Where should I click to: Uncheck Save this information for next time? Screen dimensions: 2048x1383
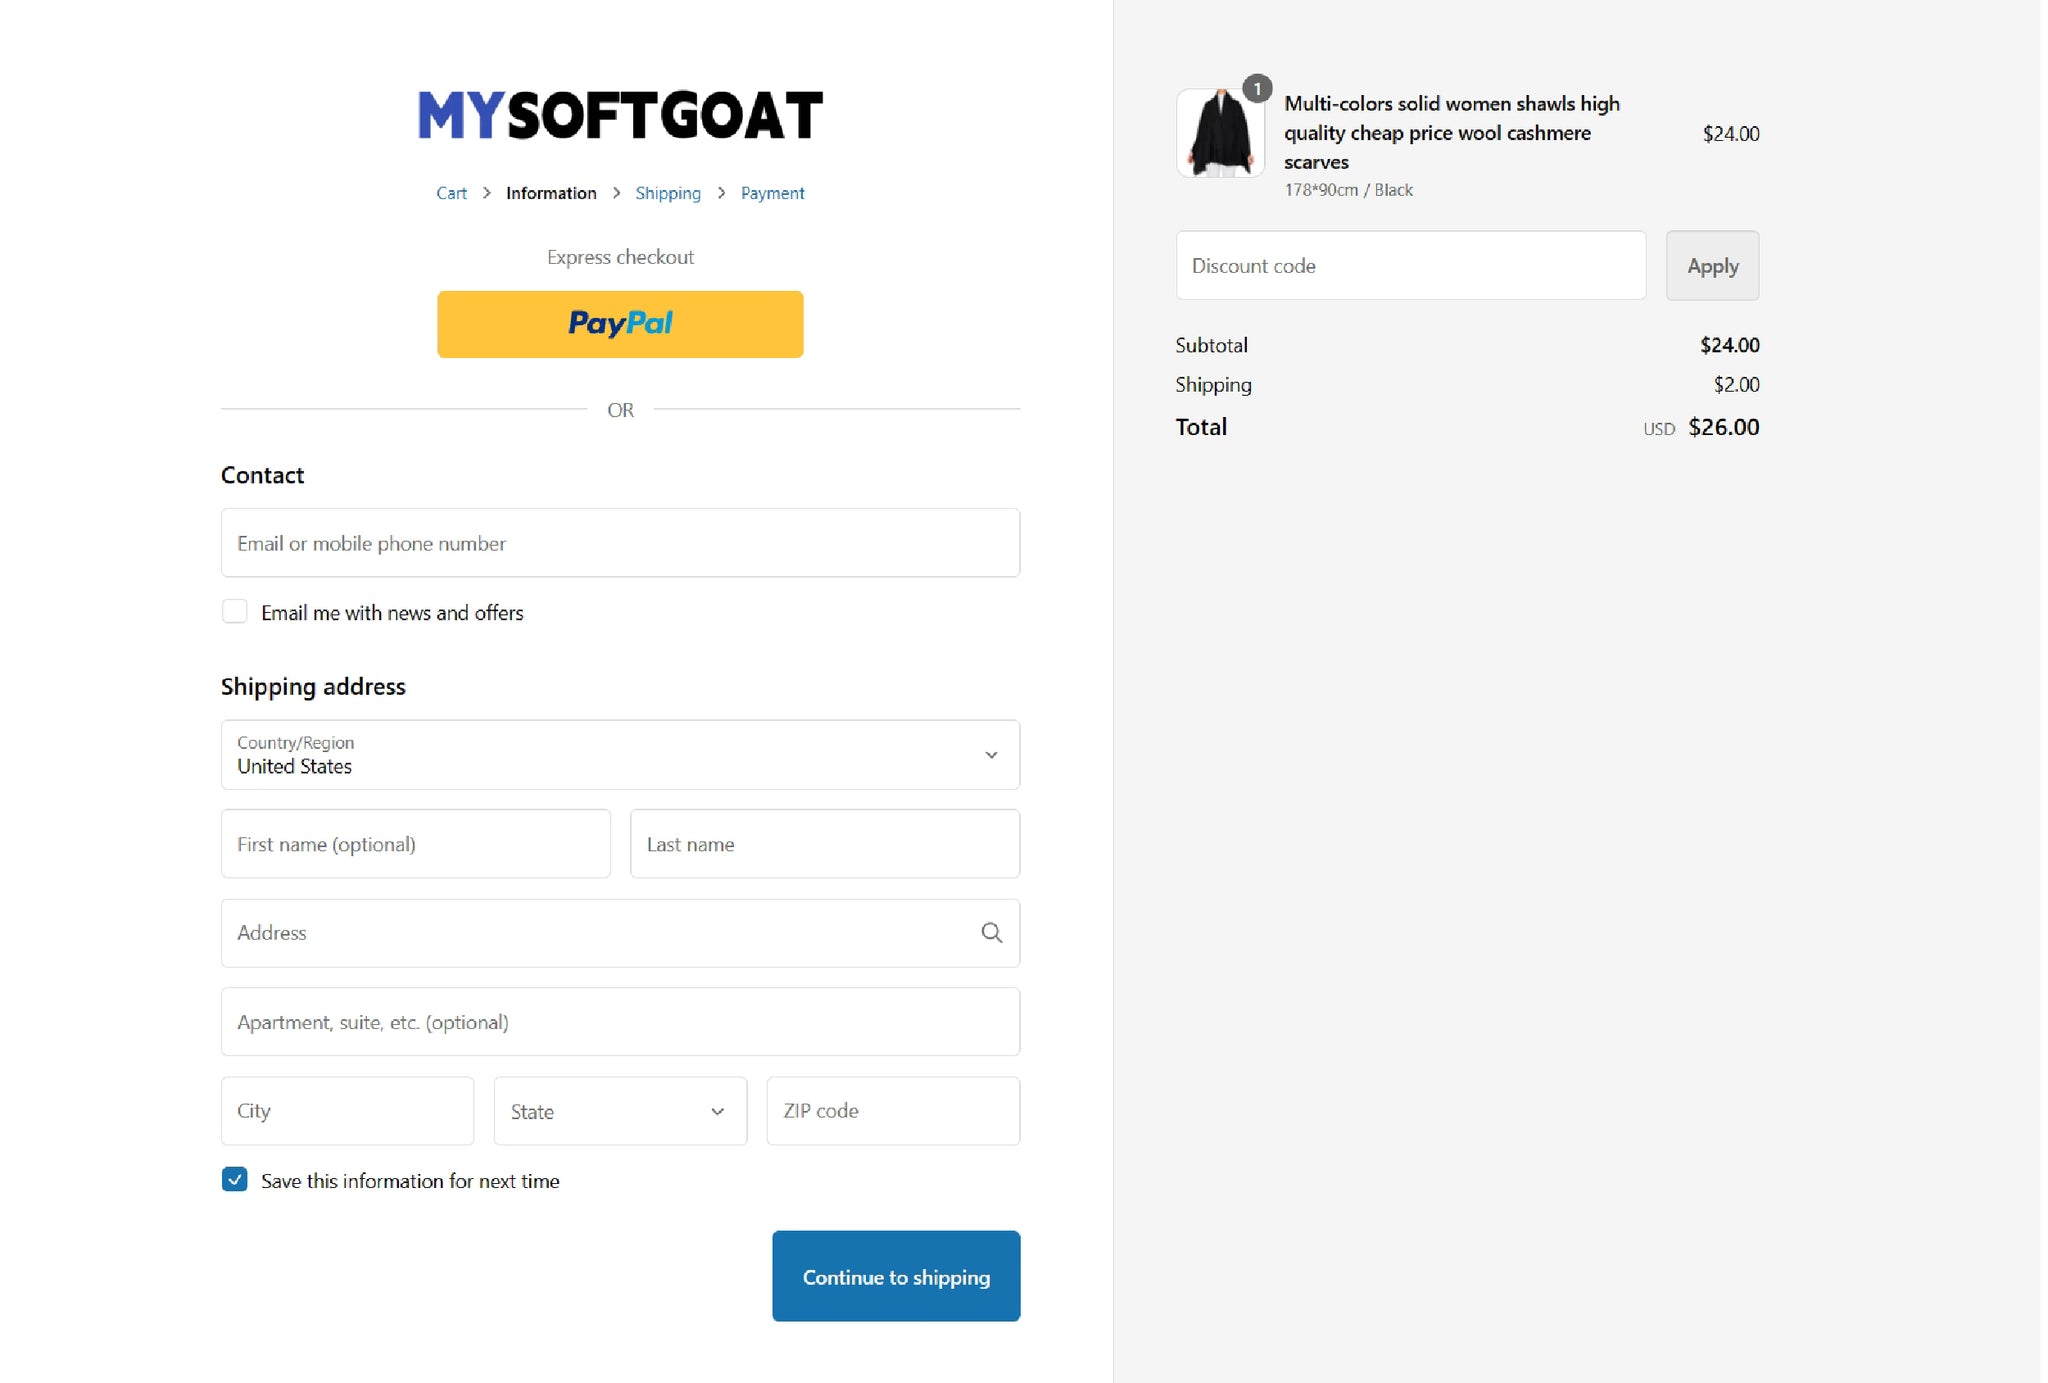coord(235,1180)
